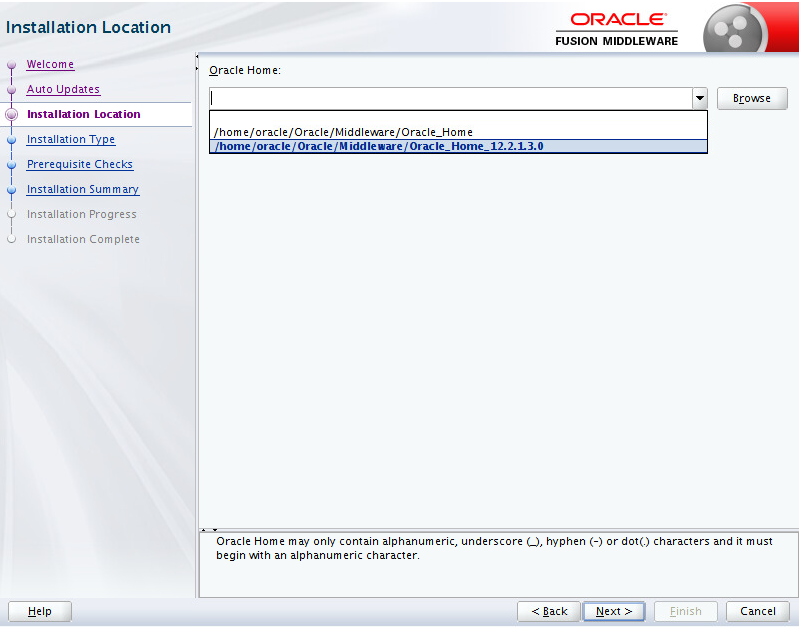Proceed with the Next button

[x=614, y=611]
